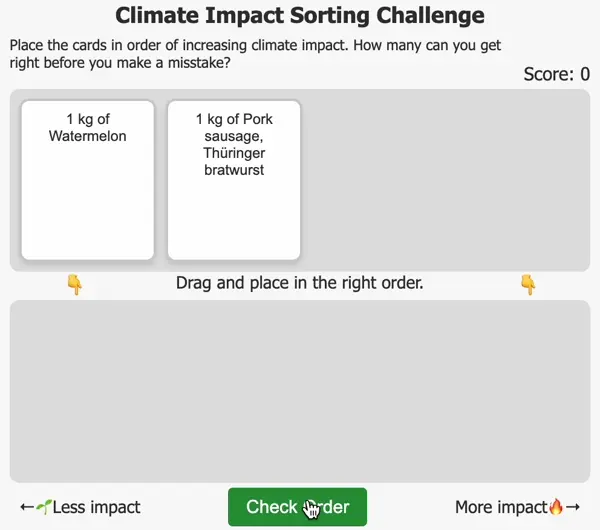The height and width of the screenshot is (530, 600).
Task: Click the fire emoji beside More impact
Action: [x=557, y=507]
